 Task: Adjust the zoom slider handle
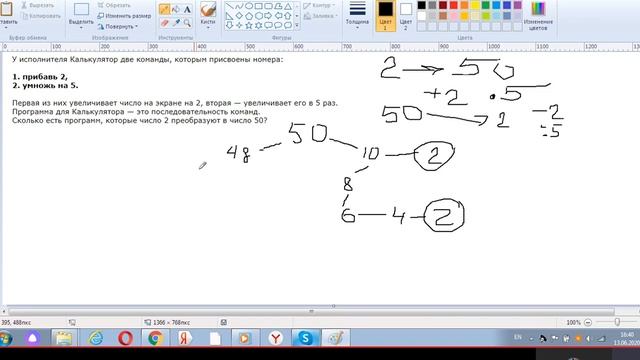click(x=617, y=322)
